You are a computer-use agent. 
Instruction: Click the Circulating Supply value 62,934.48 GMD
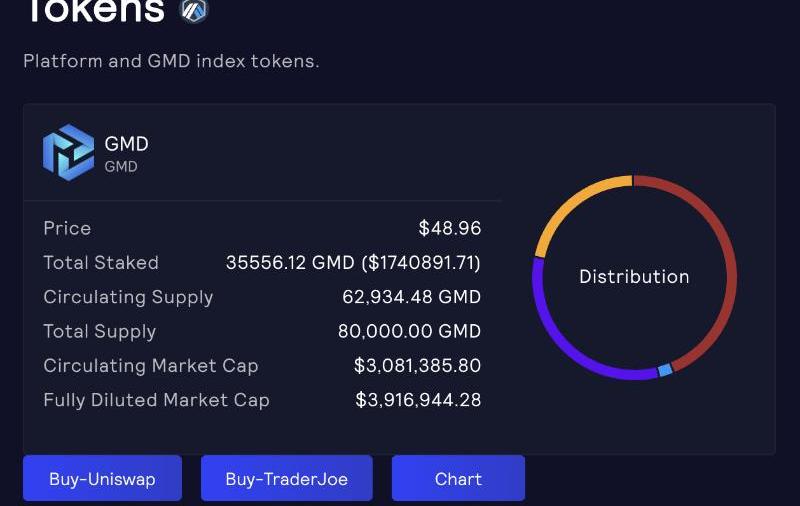[x=411, y=297]
